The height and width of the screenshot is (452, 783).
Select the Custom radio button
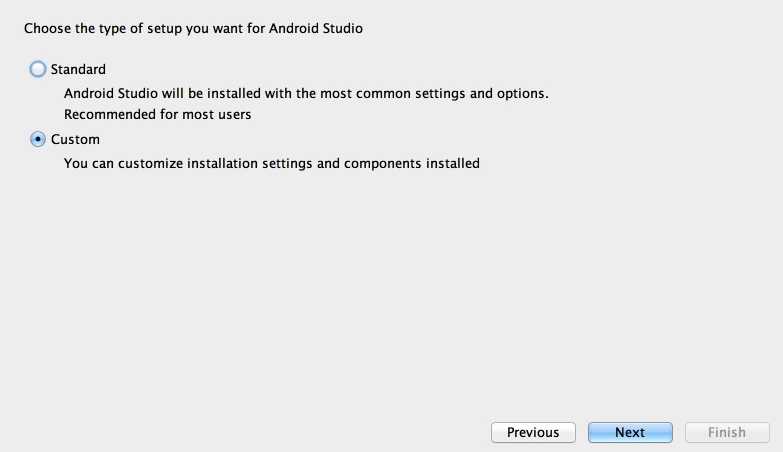(38, 140)
